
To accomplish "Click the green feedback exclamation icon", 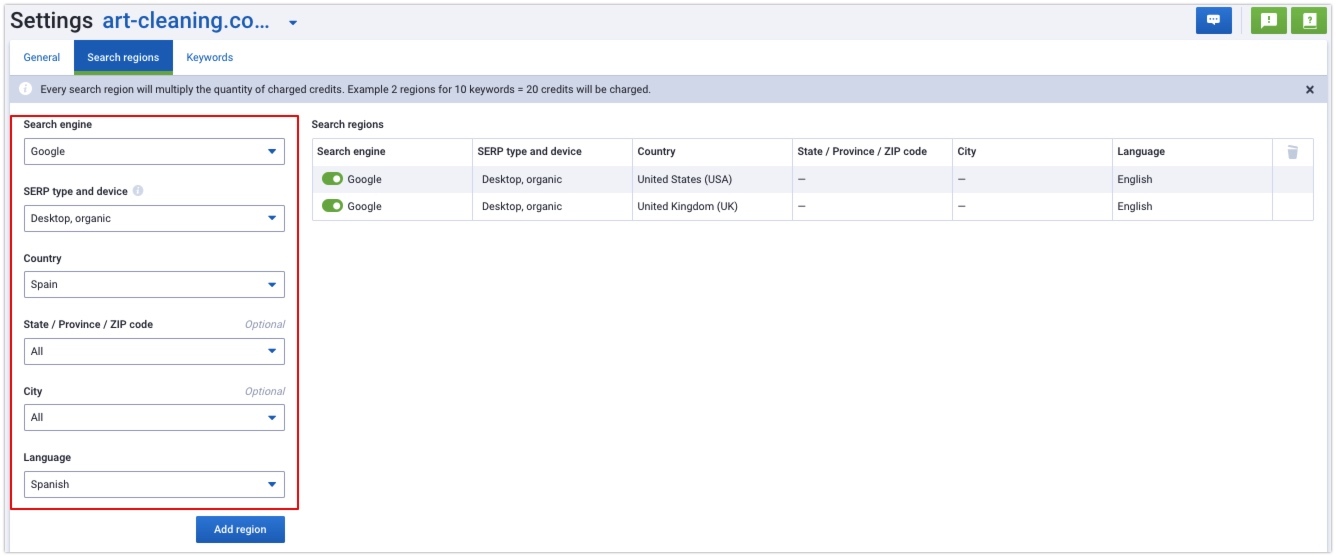I will coord(1268,20).
